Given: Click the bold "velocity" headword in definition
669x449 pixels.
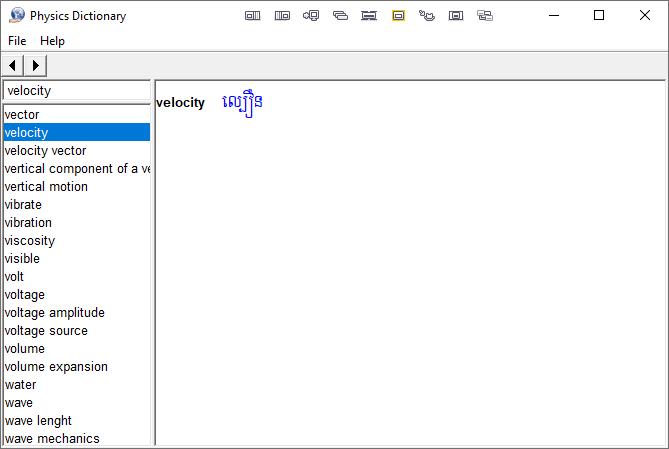Looking at the screenshot, I should click(x=180, y=103).
